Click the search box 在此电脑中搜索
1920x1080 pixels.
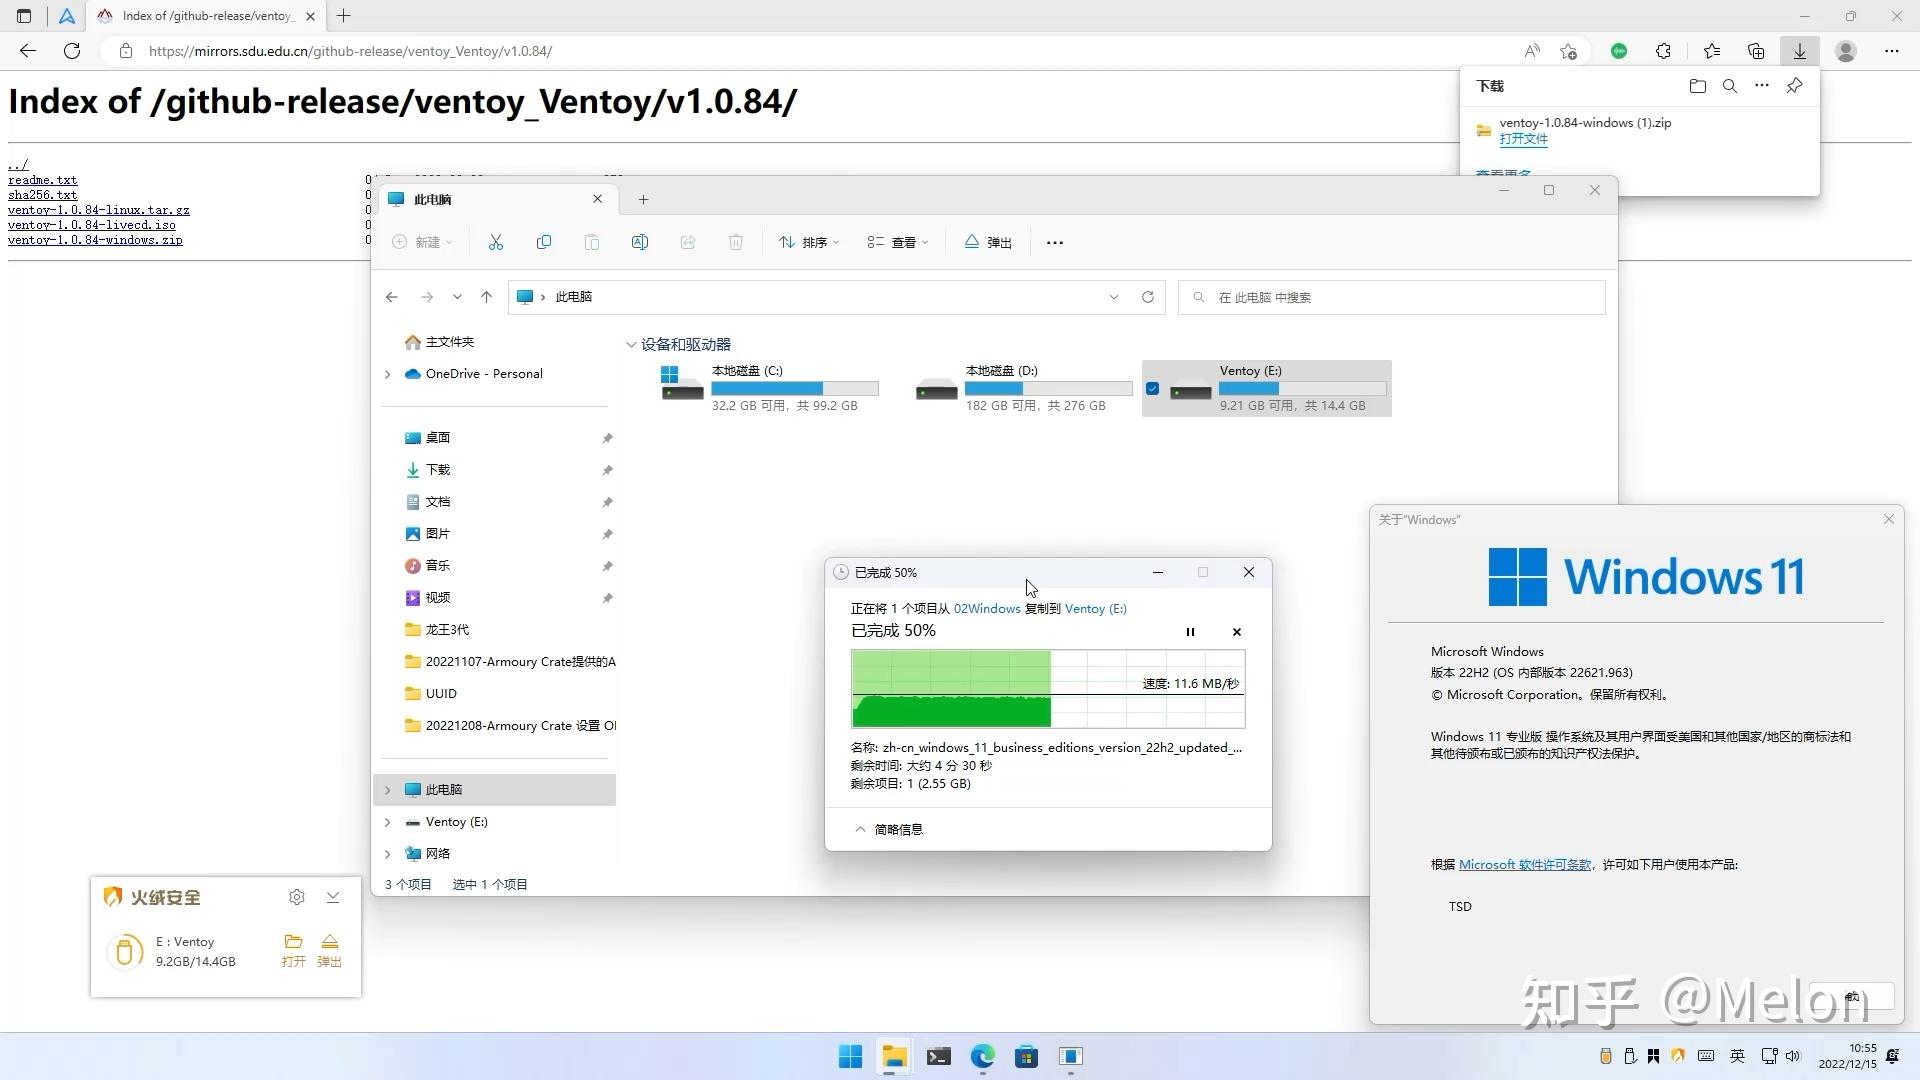[x=1390, y=297]
